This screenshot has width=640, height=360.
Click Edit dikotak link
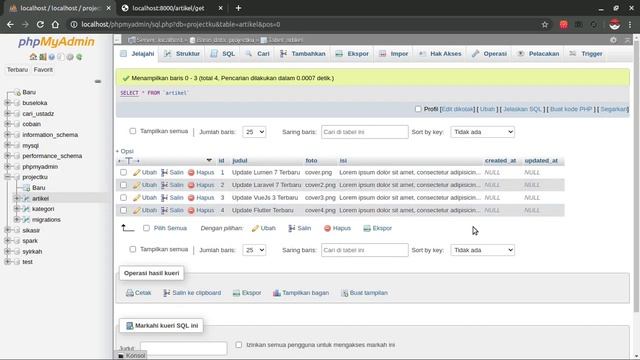(457, 109)
